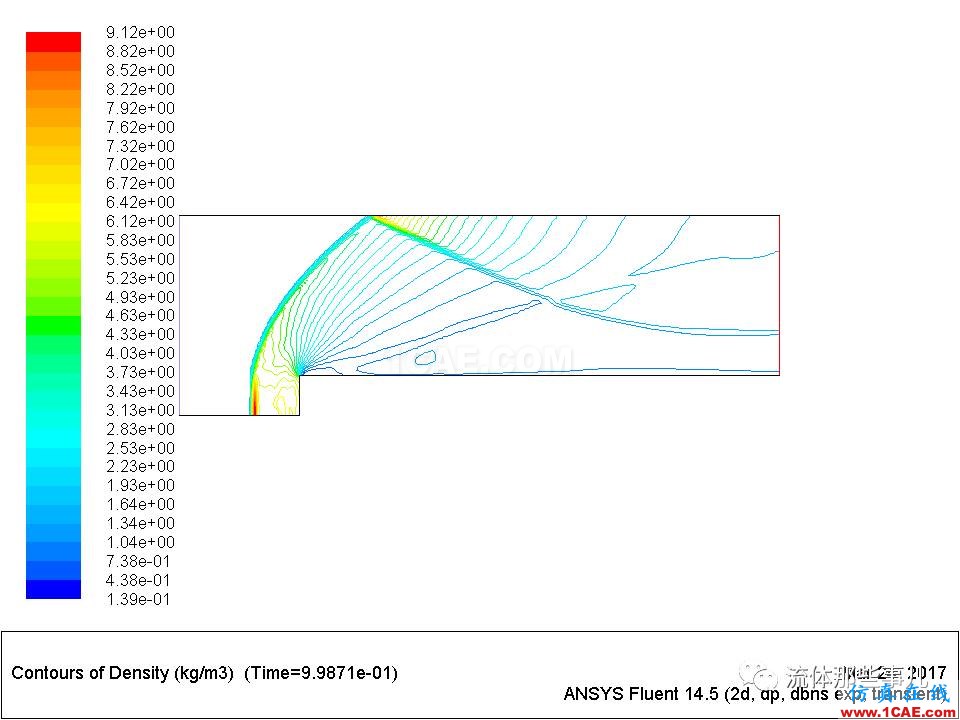Select the 8.82e+00 legend label
960x720 pixels.
(x=140, y=51)
